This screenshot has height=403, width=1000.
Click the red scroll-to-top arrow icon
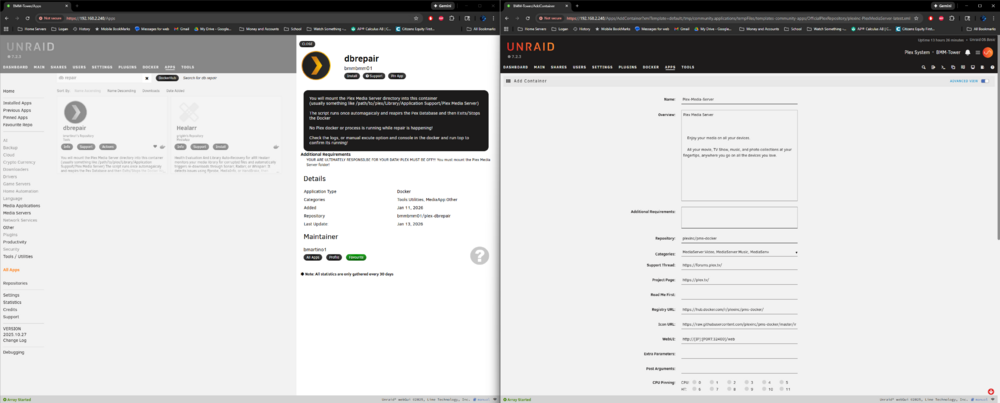point(990,392)
